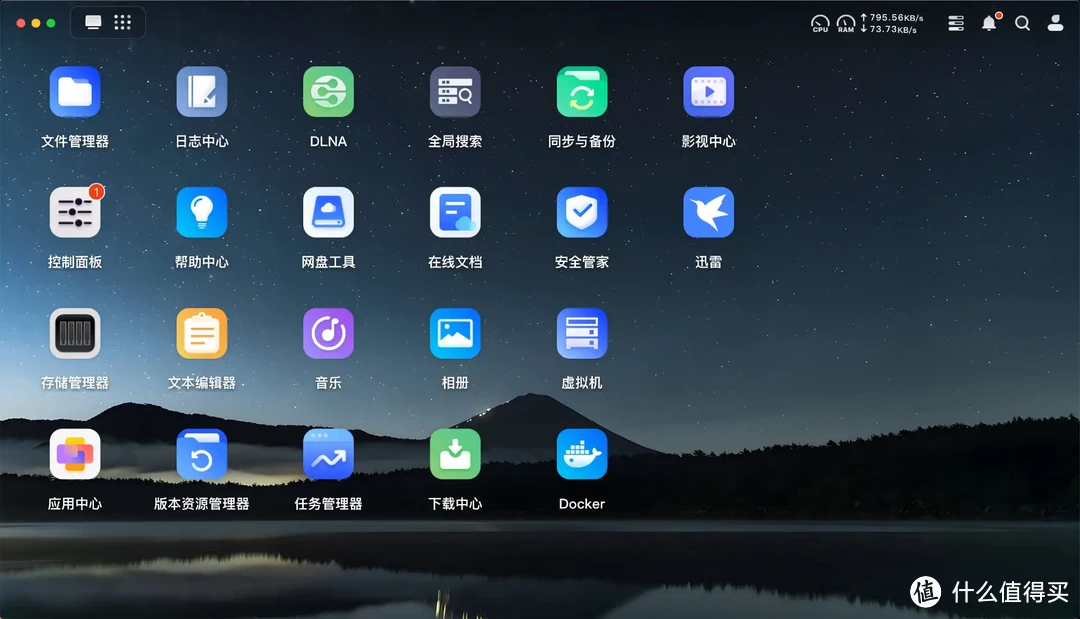
Task: Launch 文本编辑器 text editor
Action: pos(201,334)
